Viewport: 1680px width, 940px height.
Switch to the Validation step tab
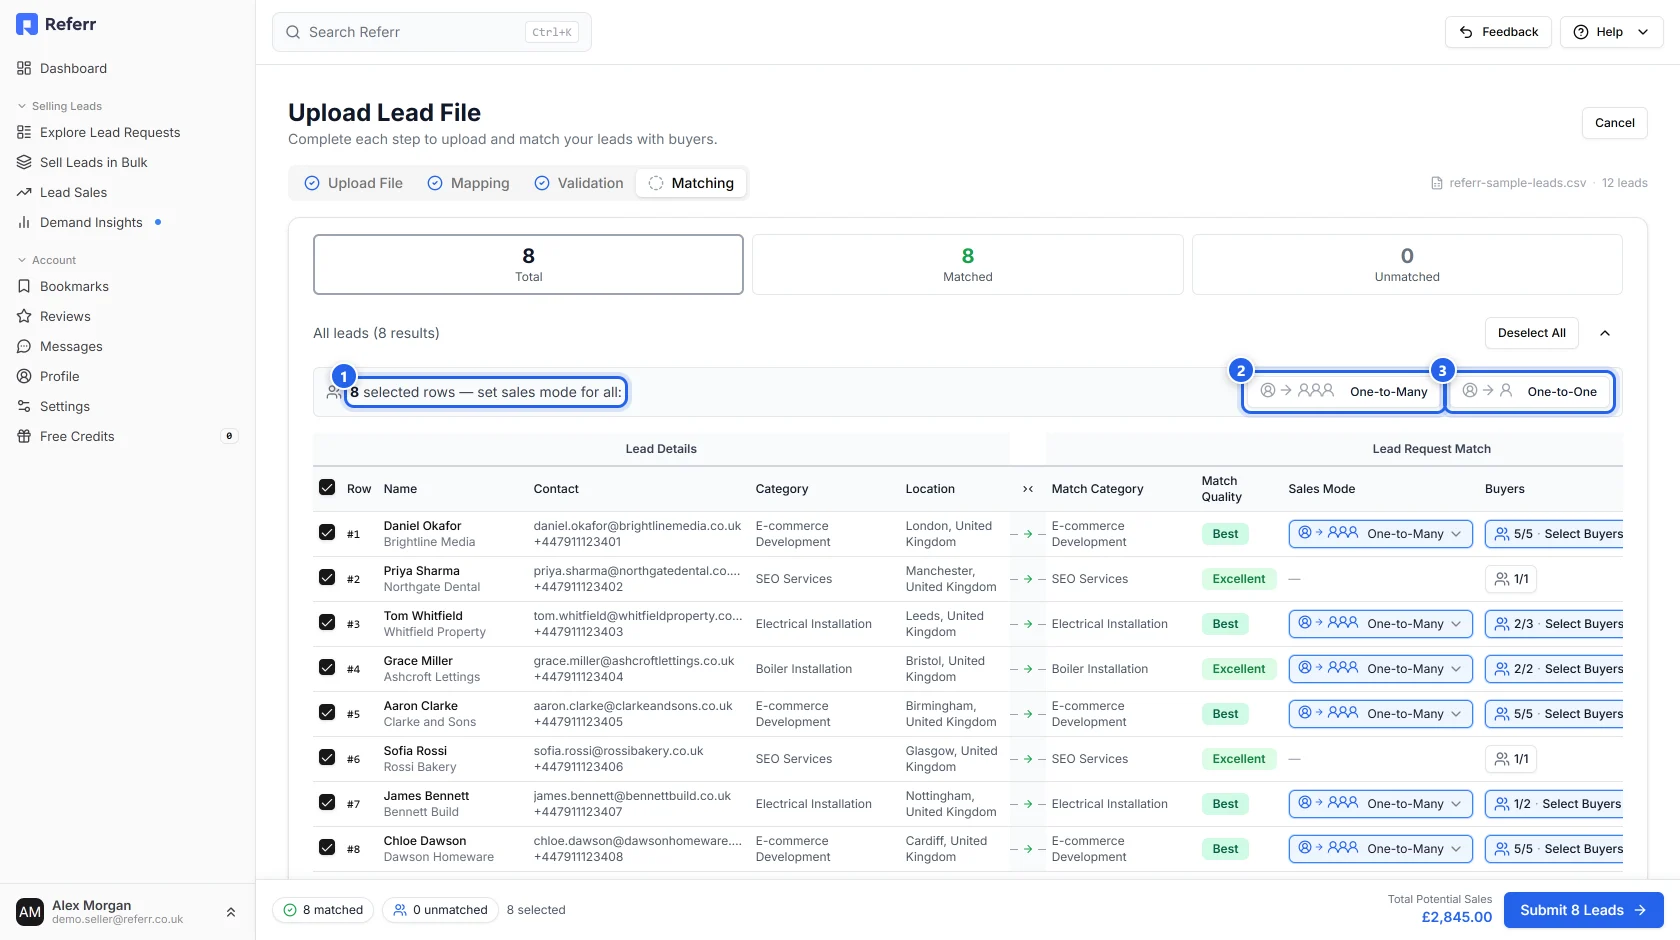[x=579, y=183]
